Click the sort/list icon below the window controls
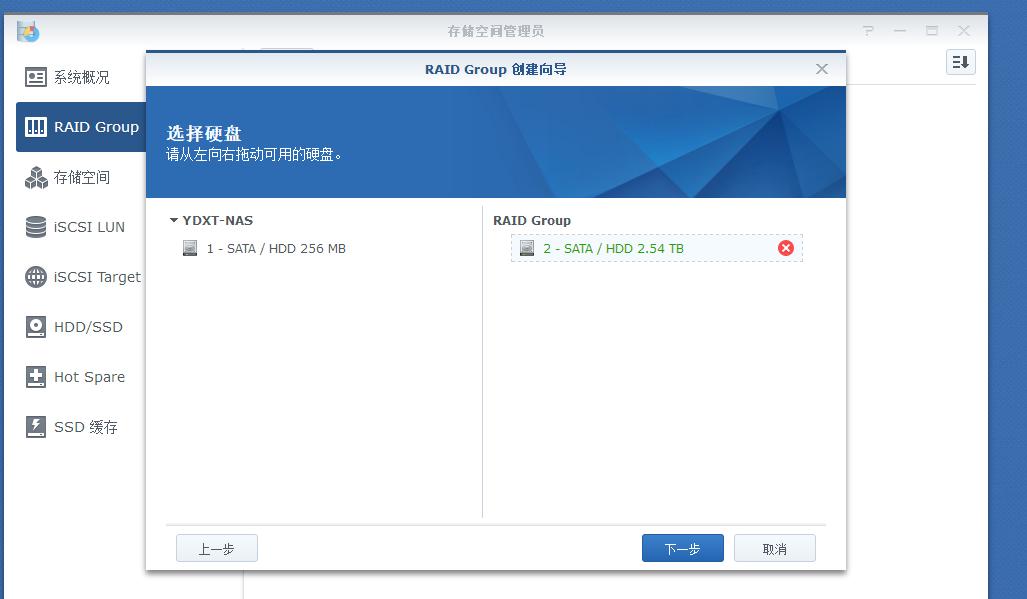This screenshot has width=1027, height=599. (x=960, y=62)
